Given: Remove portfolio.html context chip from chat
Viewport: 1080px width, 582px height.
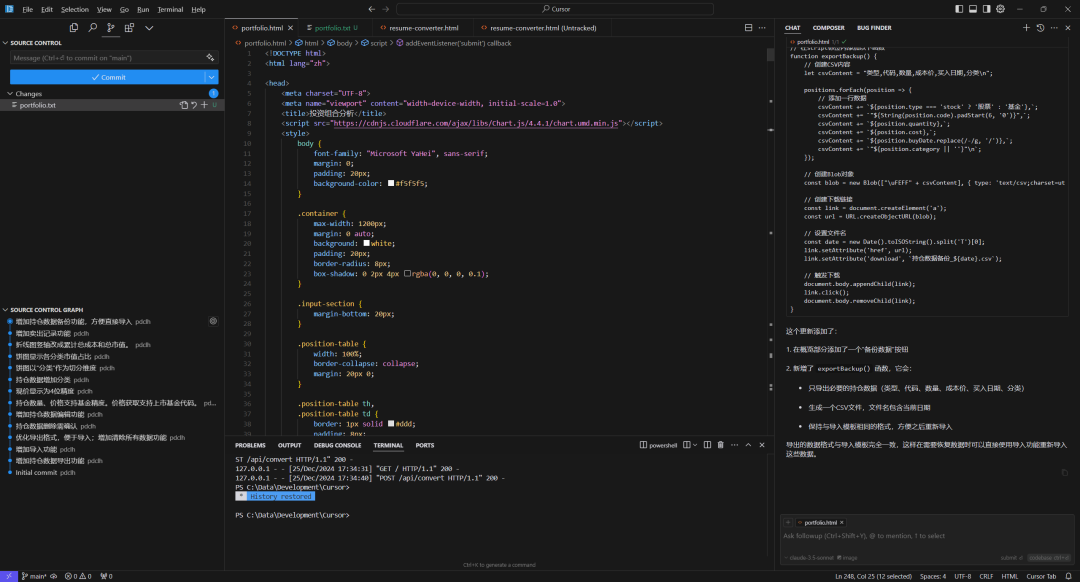Looking at the screenshot, I should click(x=842, y=523).
